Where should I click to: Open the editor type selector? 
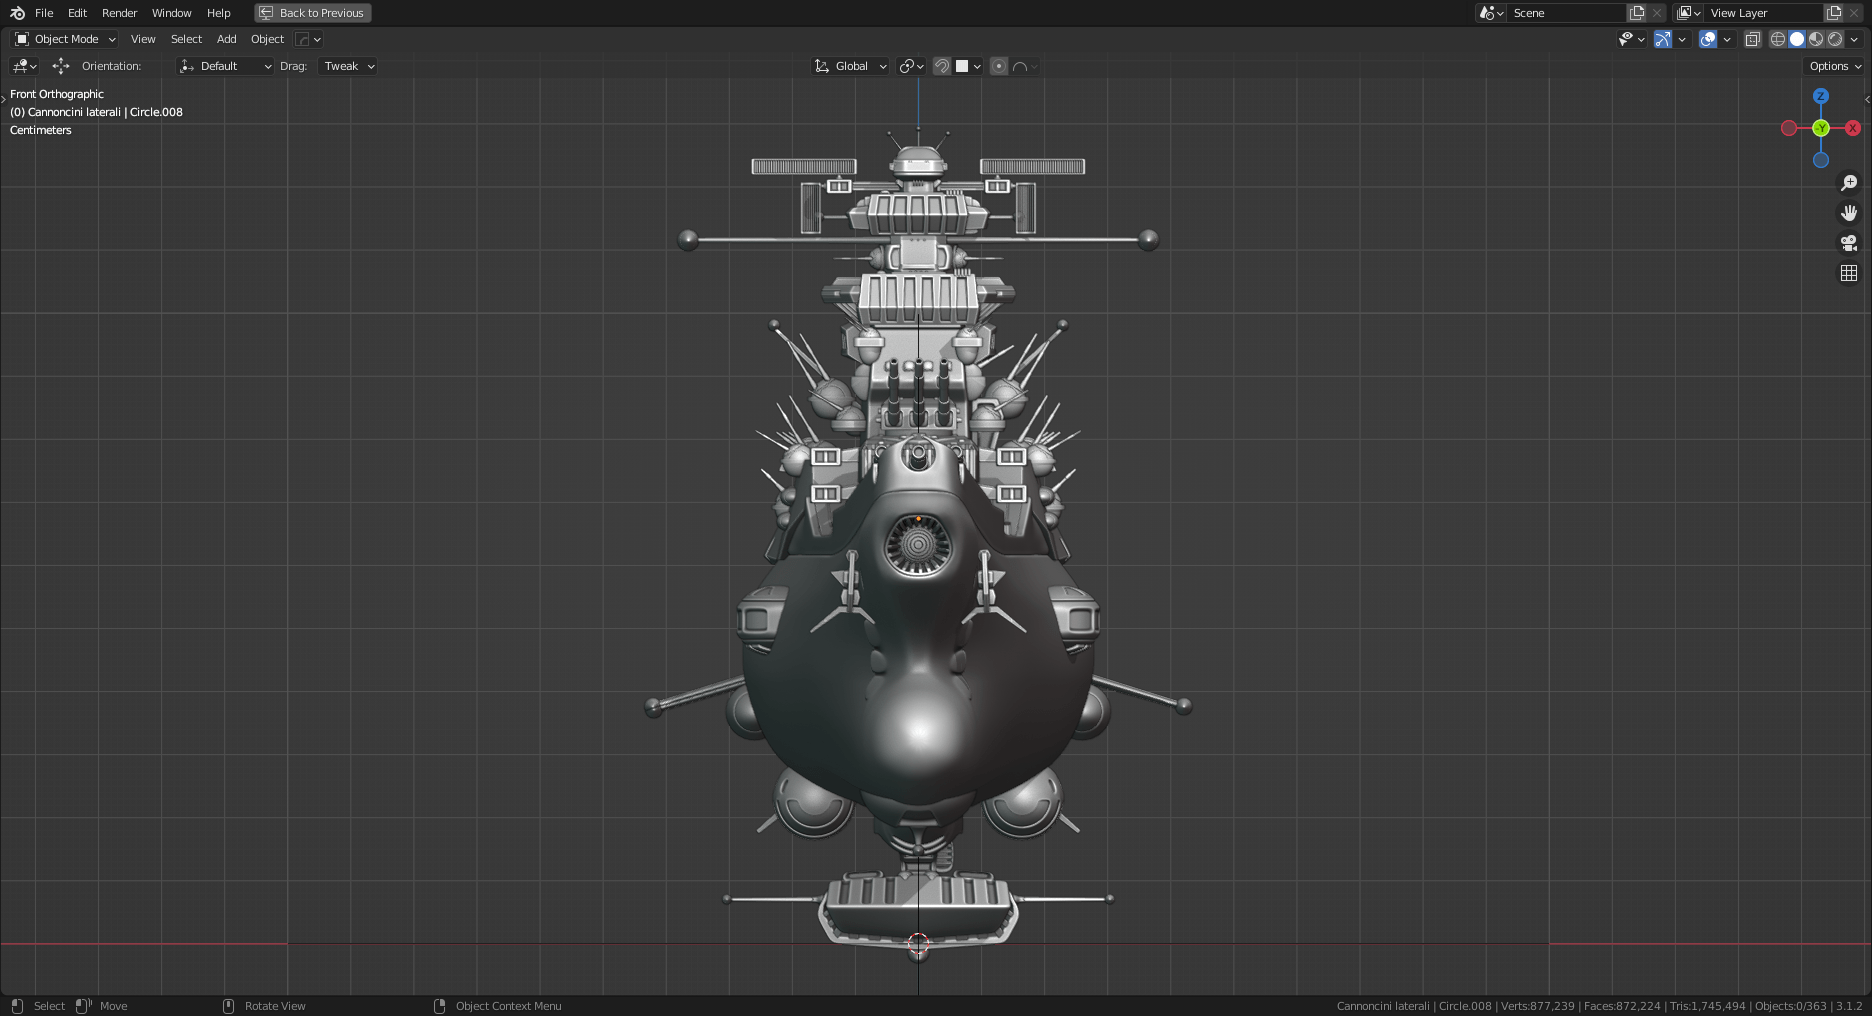24,66
